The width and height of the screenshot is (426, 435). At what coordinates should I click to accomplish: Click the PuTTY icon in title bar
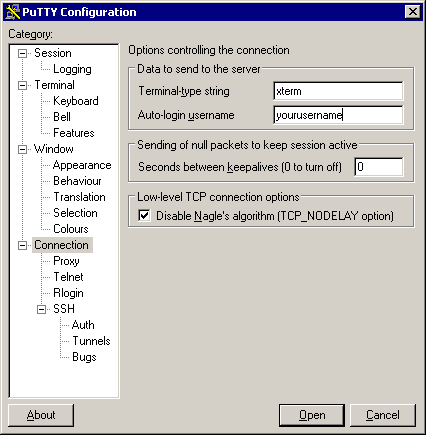13,12
